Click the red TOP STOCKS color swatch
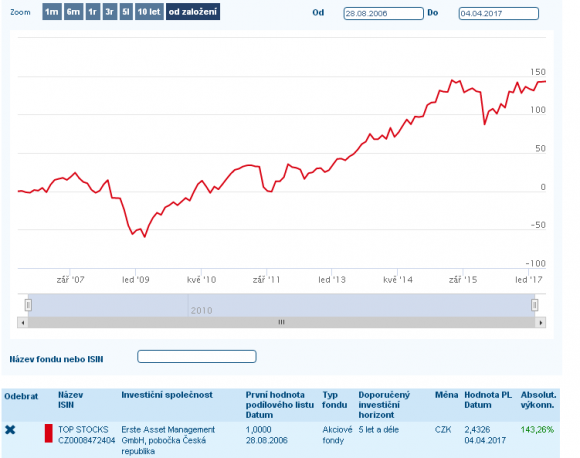 click(x=48, y=434)
